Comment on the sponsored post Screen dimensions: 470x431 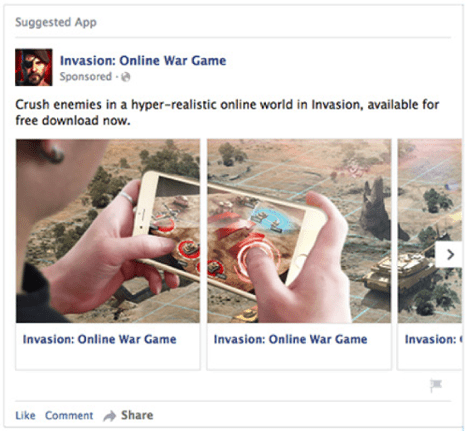coord(69,415)
